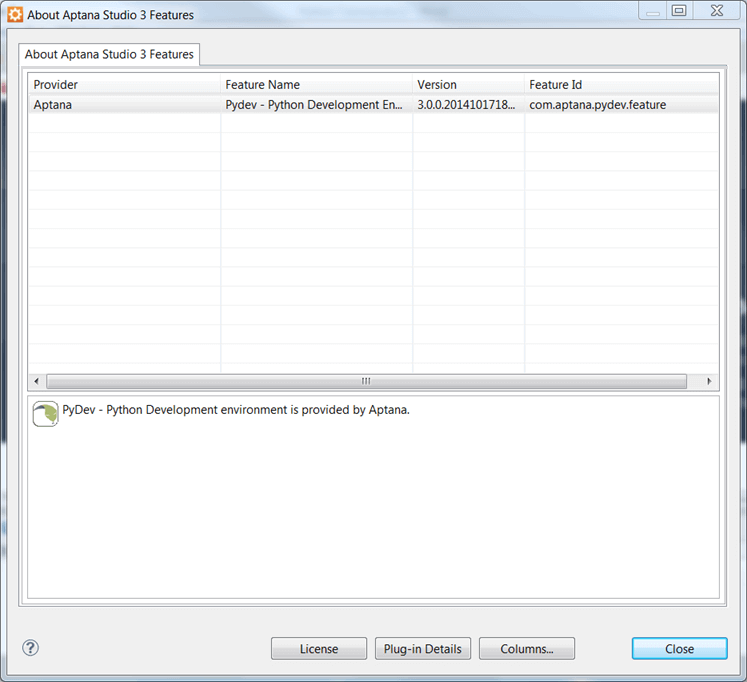Open the License button
Viewport: 747px width, 682px height.
click(319, 649)
